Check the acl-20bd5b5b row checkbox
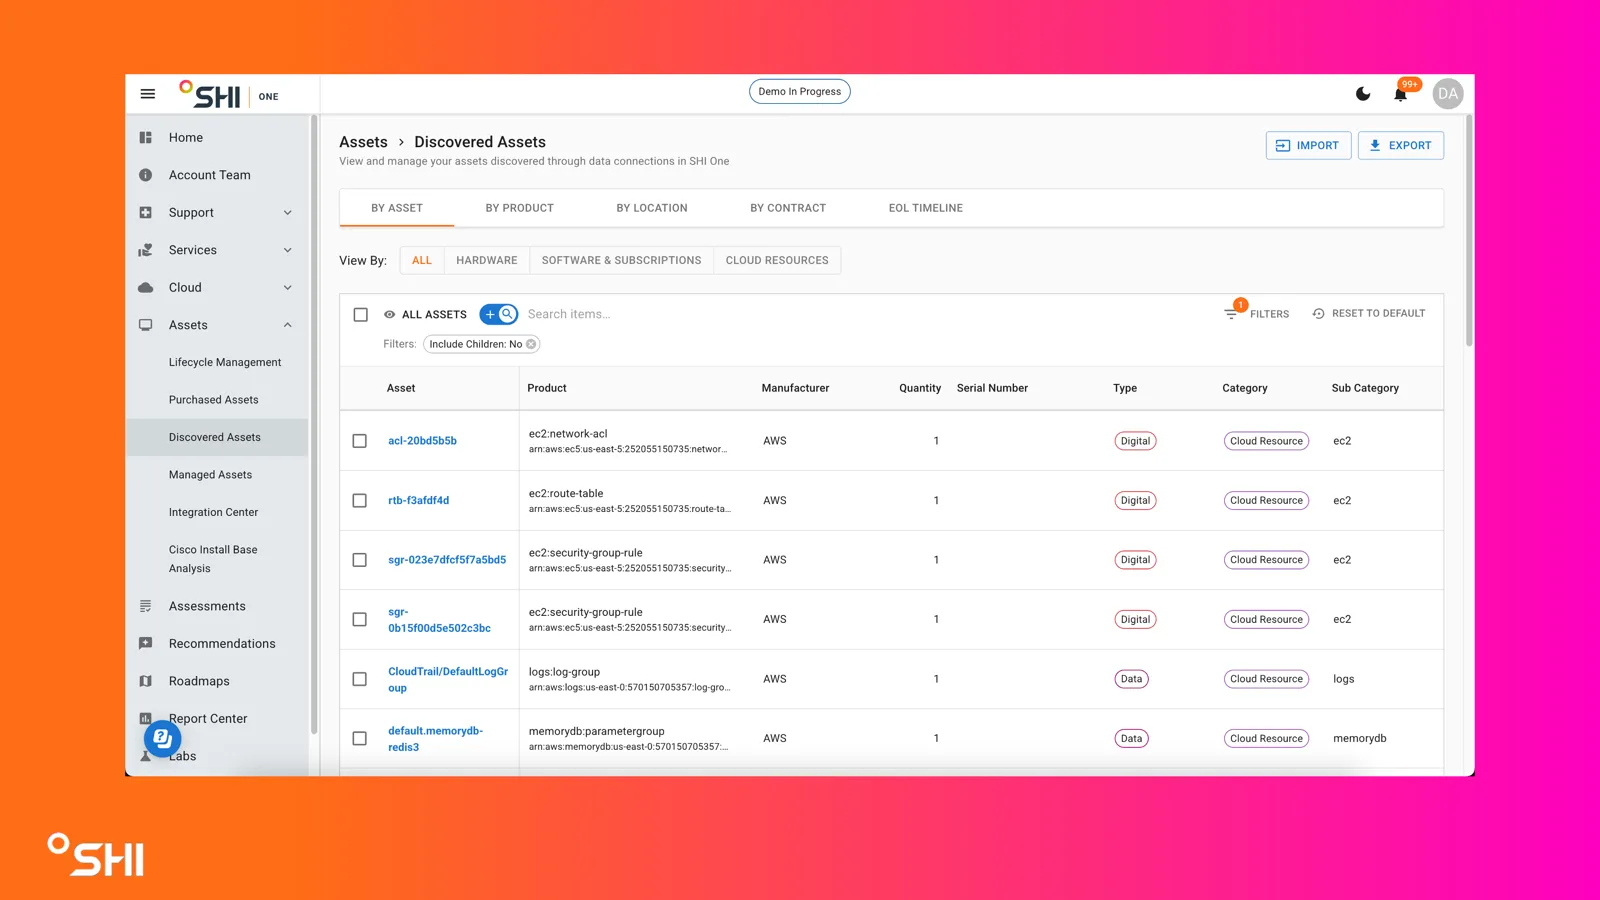The height and width of the screenshot is (900, 1600). point(360,441)
